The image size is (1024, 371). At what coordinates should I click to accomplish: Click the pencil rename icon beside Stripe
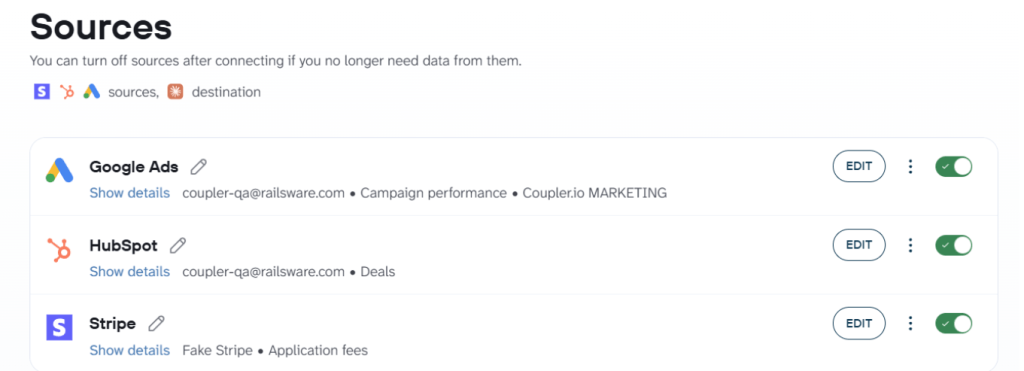[156, 323]
